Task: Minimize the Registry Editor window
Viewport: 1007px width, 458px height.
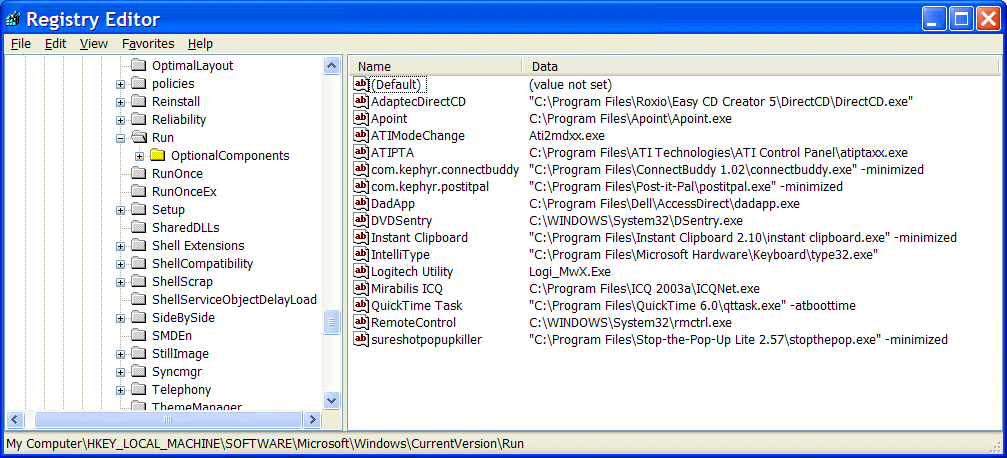Action: click(934, 19)
